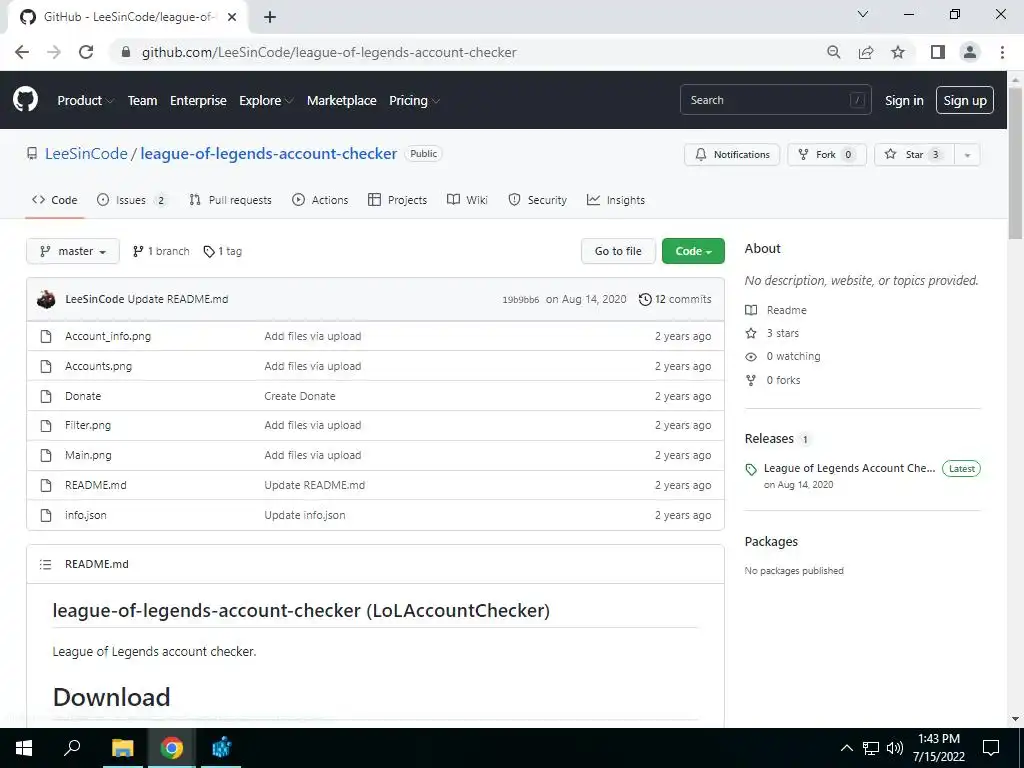Screen dimensions: 1024x768
Task: Open the 12 commits link
Action: (675, 299)
